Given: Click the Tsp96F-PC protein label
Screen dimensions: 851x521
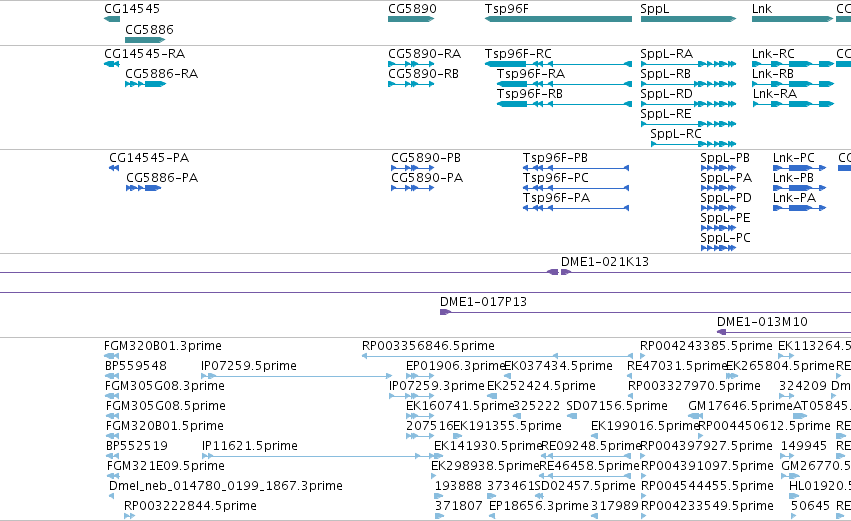Looking at the screenshot, I should pos(556,178).
